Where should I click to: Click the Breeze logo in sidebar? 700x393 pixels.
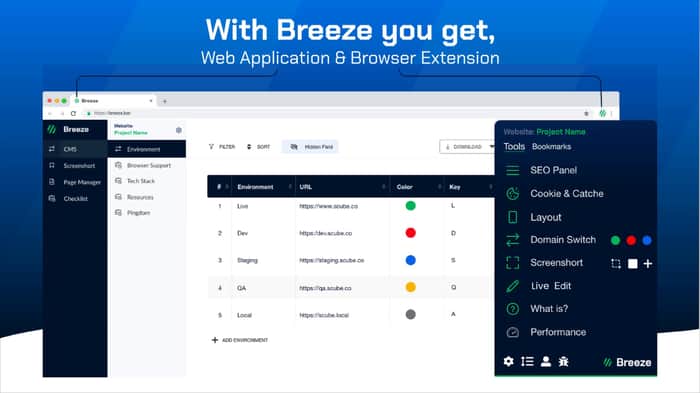[x=68, y=130]
